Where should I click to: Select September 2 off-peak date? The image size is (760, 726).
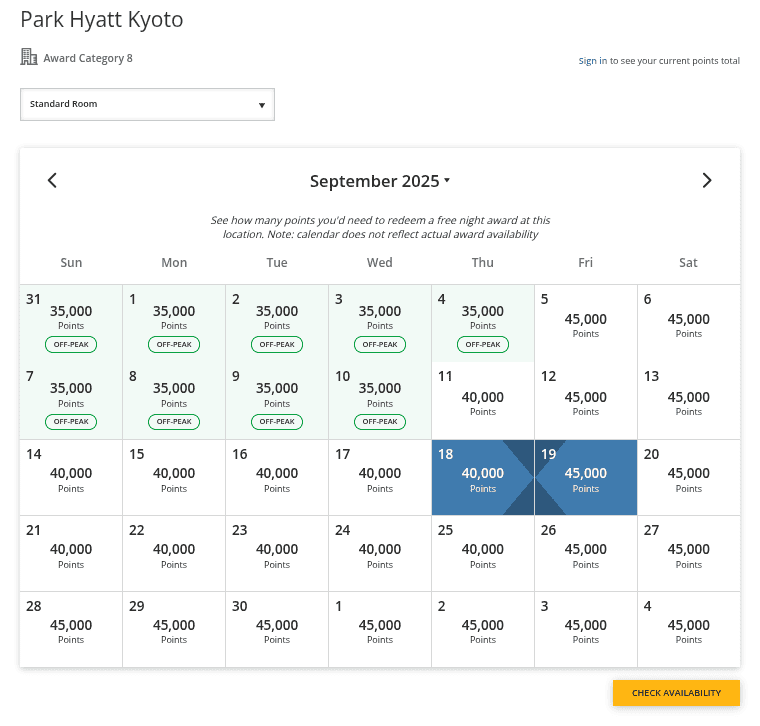pos(277,323)
